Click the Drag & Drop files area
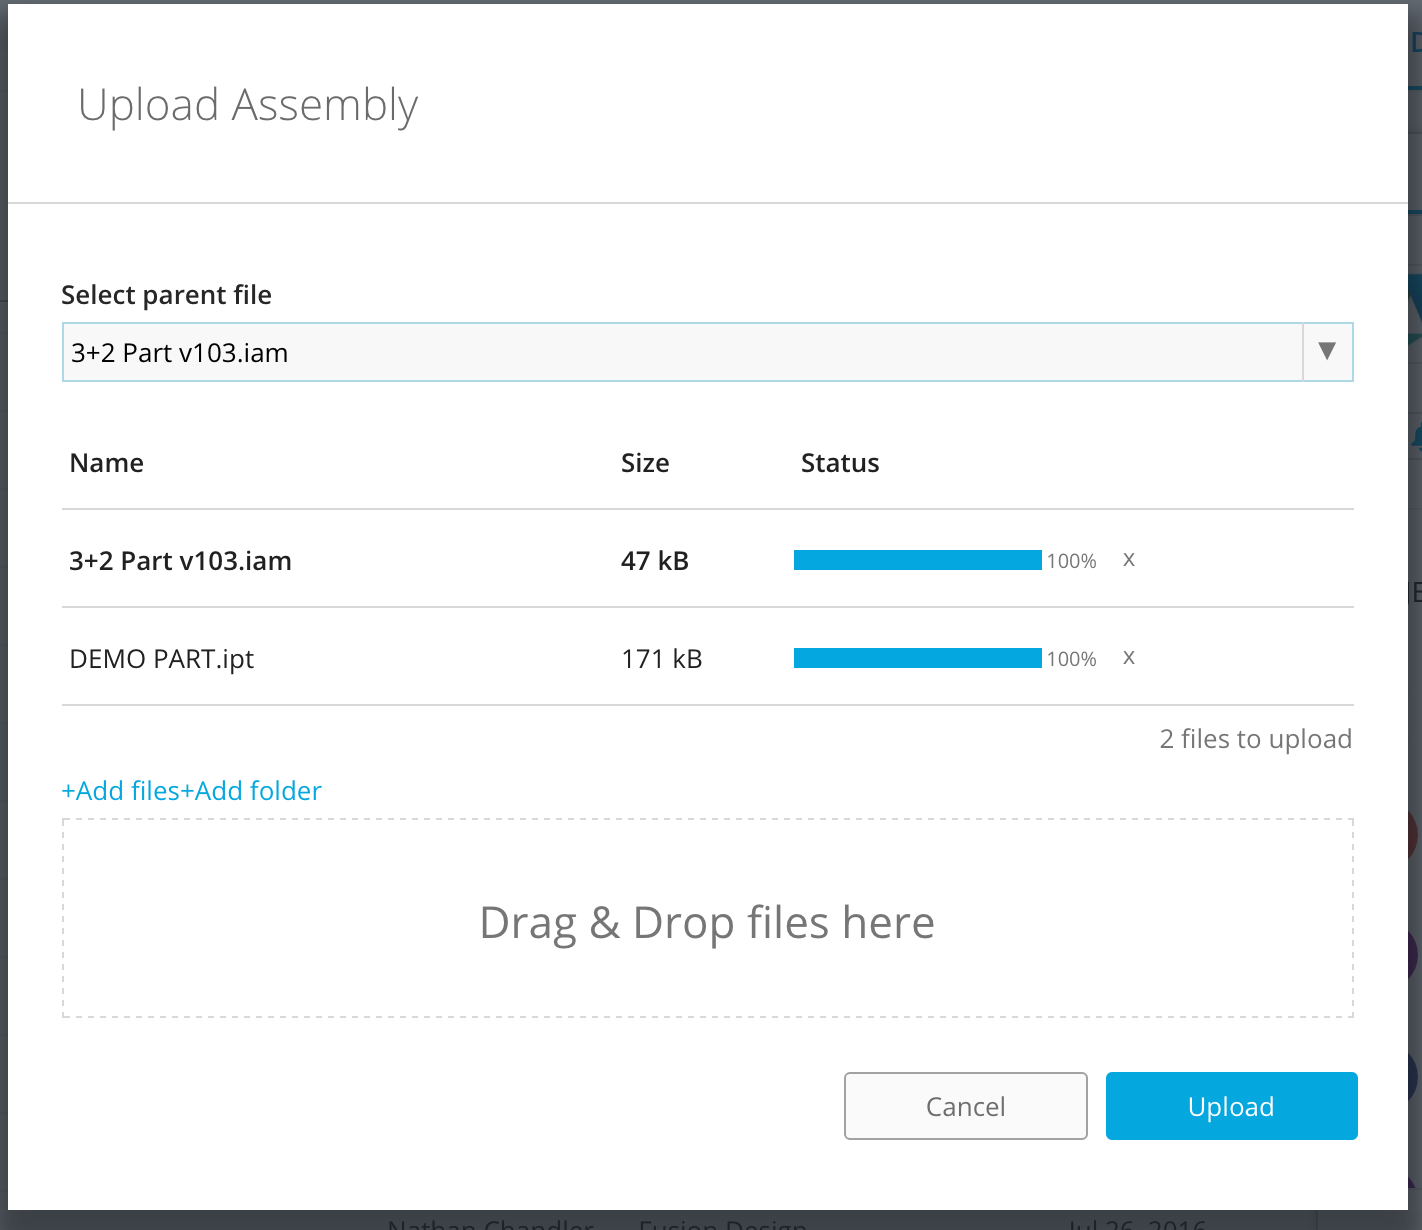The image size is (1422, 1230). 708,918
